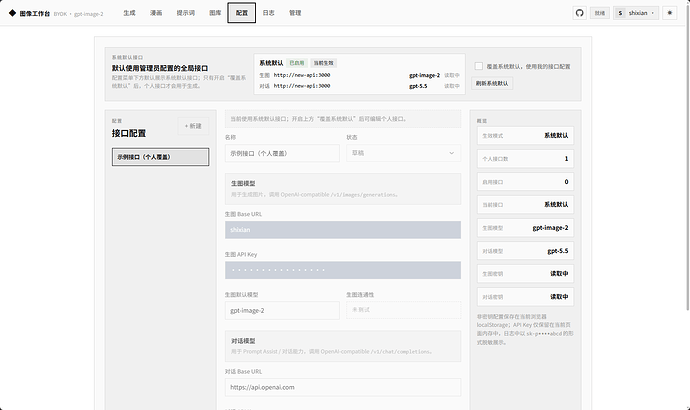
Task: Click the status badge beside GitHub icon
Action: click(x=600, y=13)
